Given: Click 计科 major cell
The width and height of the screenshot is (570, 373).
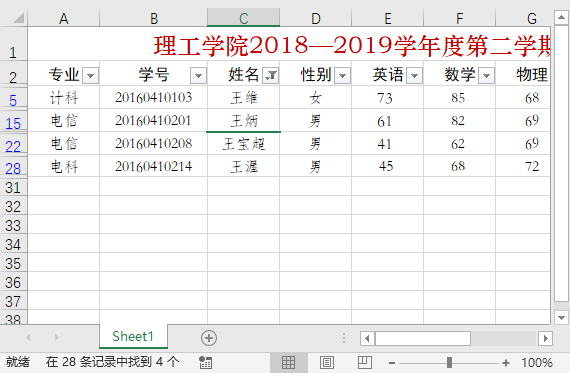Looking at the screenshot, I should 64,97.
